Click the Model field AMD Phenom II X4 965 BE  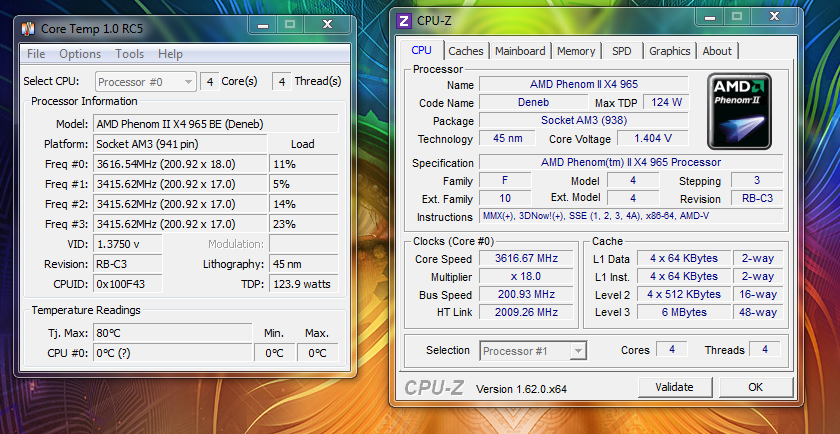(x=215, y=124)
